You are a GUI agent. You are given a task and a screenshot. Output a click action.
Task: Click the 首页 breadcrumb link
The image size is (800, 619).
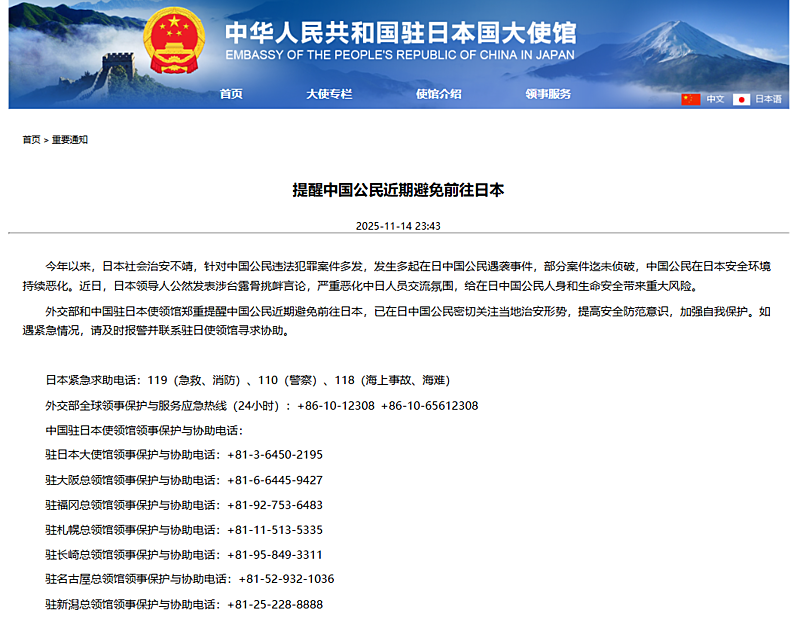tap(32, 140)
